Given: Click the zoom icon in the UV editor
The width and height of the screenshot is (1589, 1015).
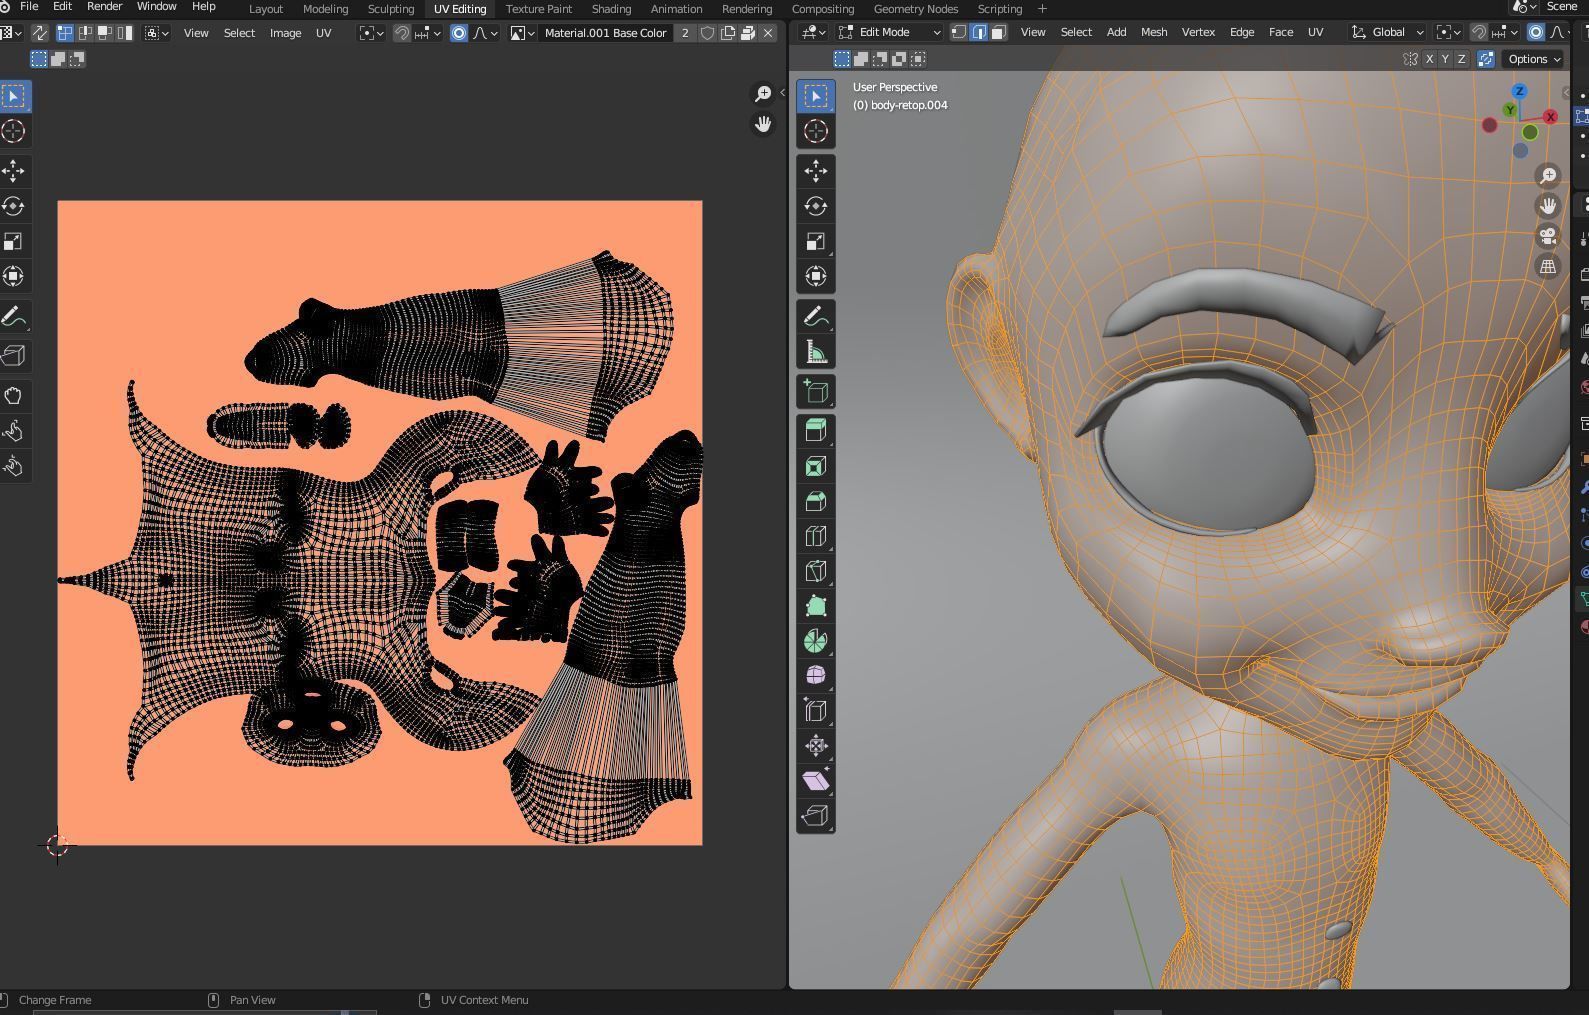Looking at the screenshot, I should coord(763,94).
